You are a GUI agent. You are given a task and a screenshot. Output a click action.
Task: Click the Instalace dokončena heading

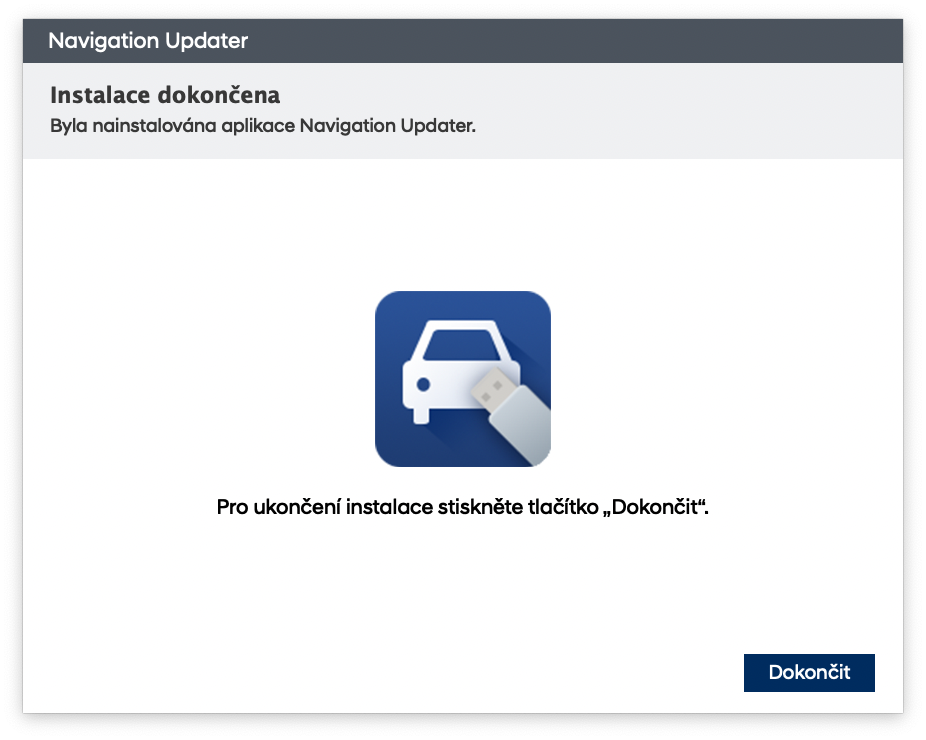click(164, 95)
